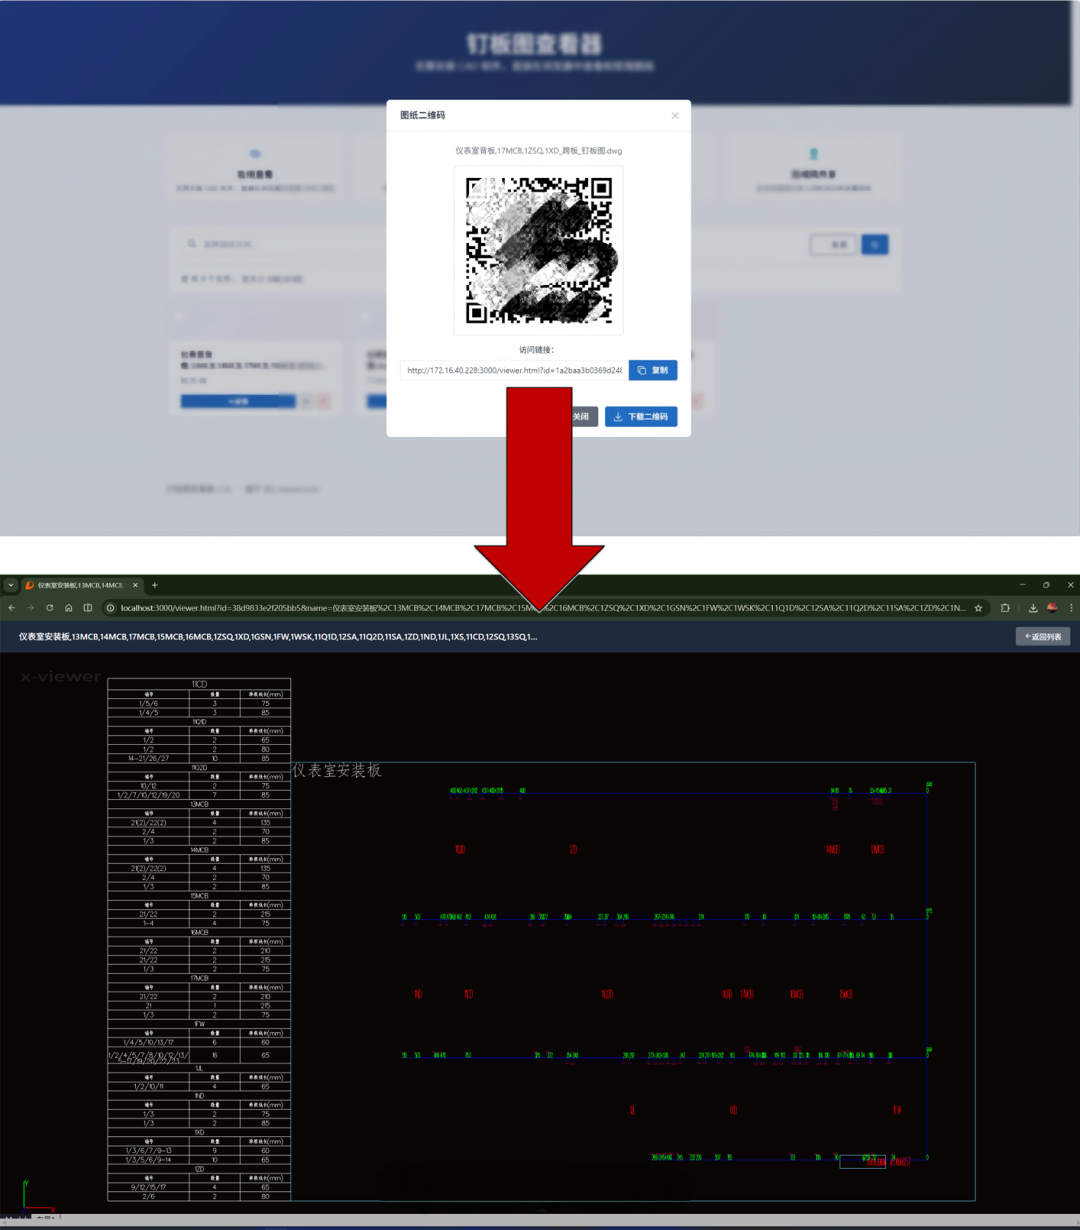Open the browser downloads icon

tap(1033, 607)
